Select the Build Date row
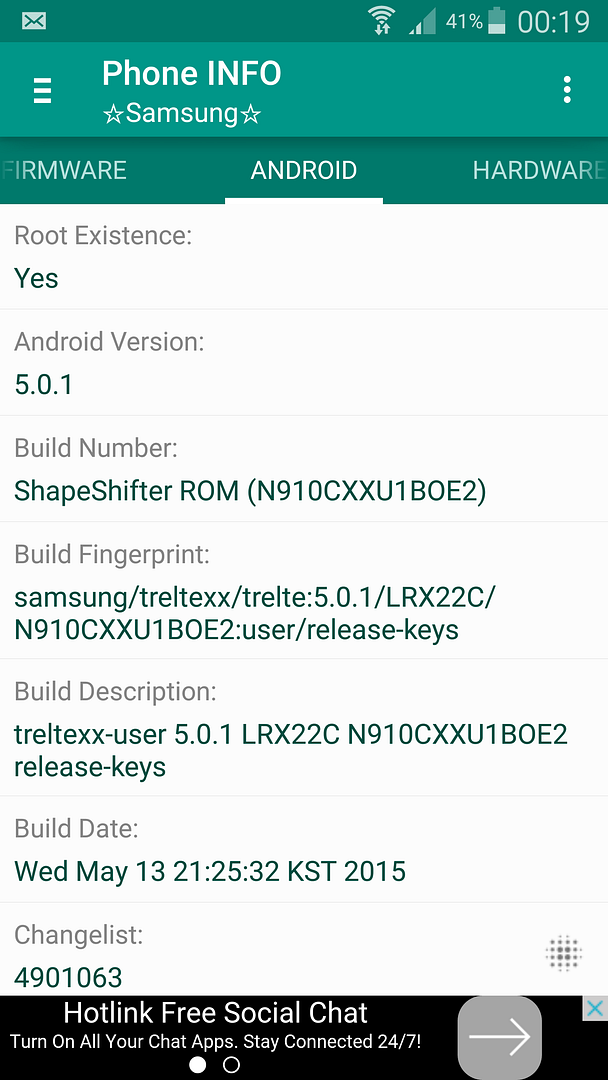This screenshot has height=1080, width=608. click(304, 850)
